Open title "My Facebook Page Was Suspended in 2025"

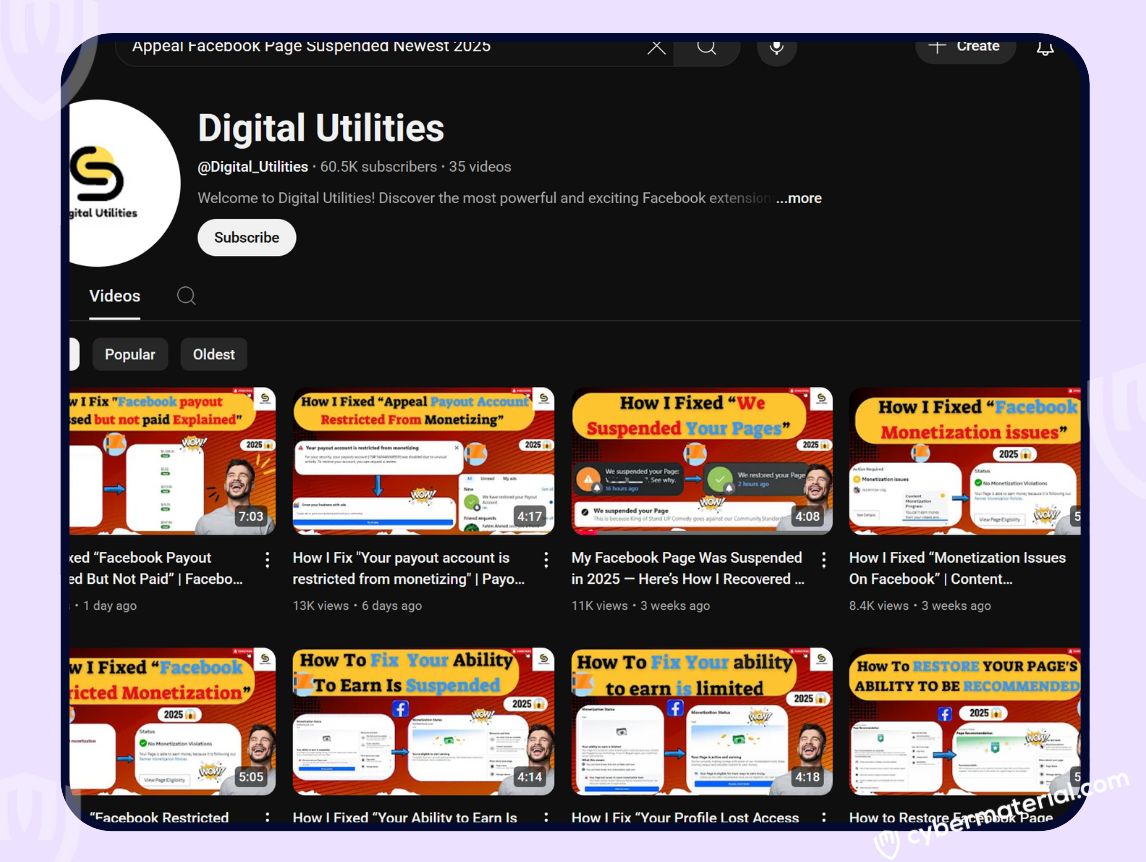[x=688, y=568]
